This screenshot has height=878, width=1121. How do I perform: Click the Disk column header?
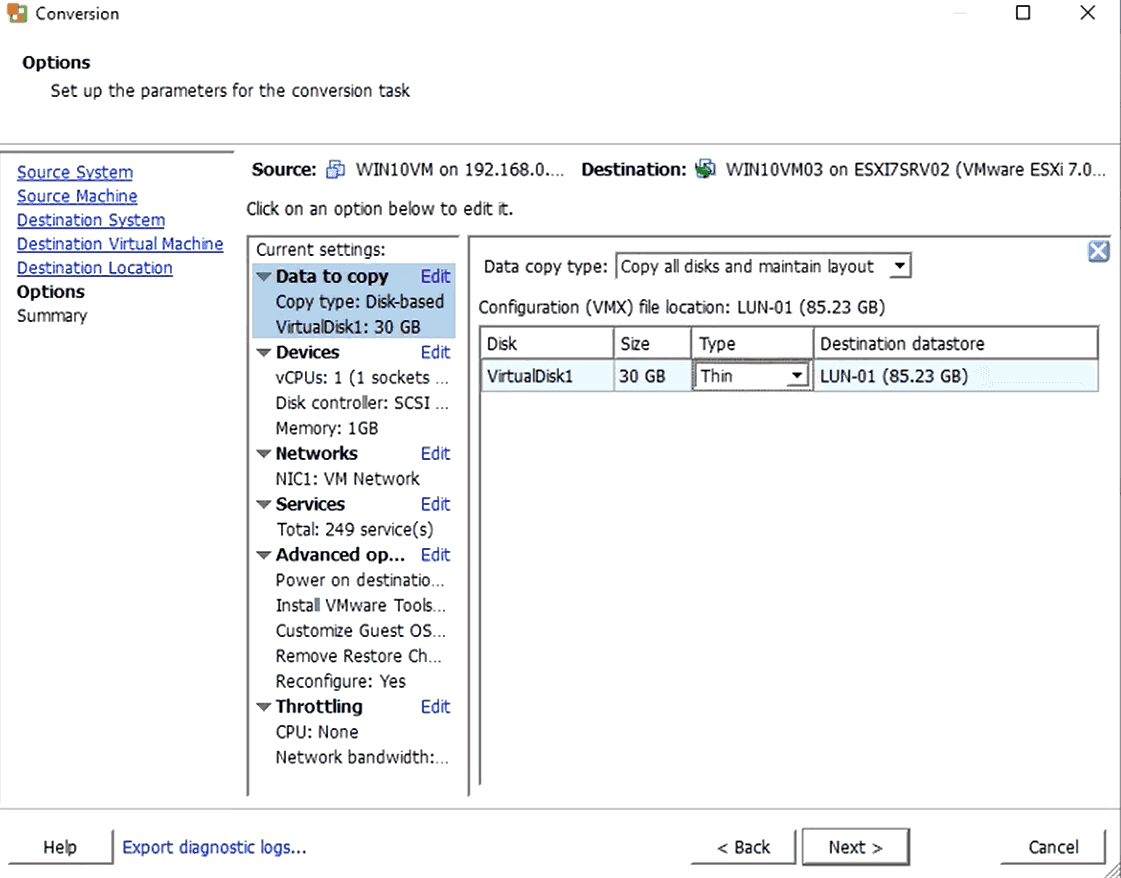tap(547, 344)
